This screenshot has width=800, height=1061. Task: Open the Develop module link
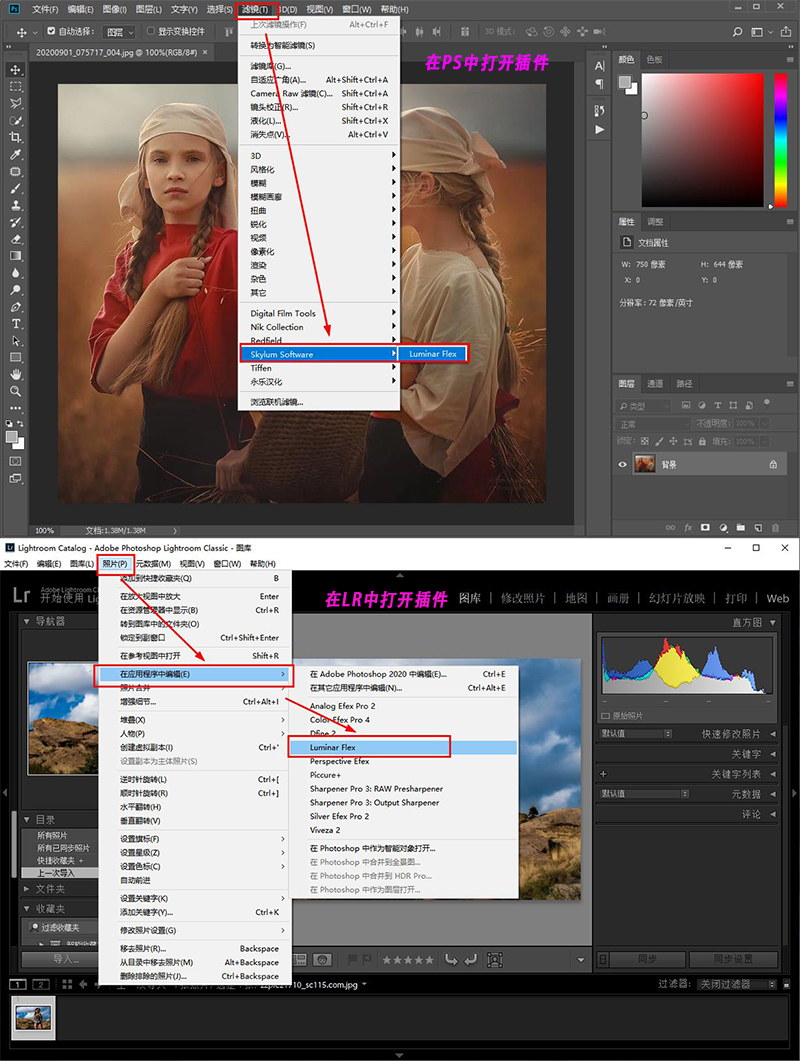point(523,598)
